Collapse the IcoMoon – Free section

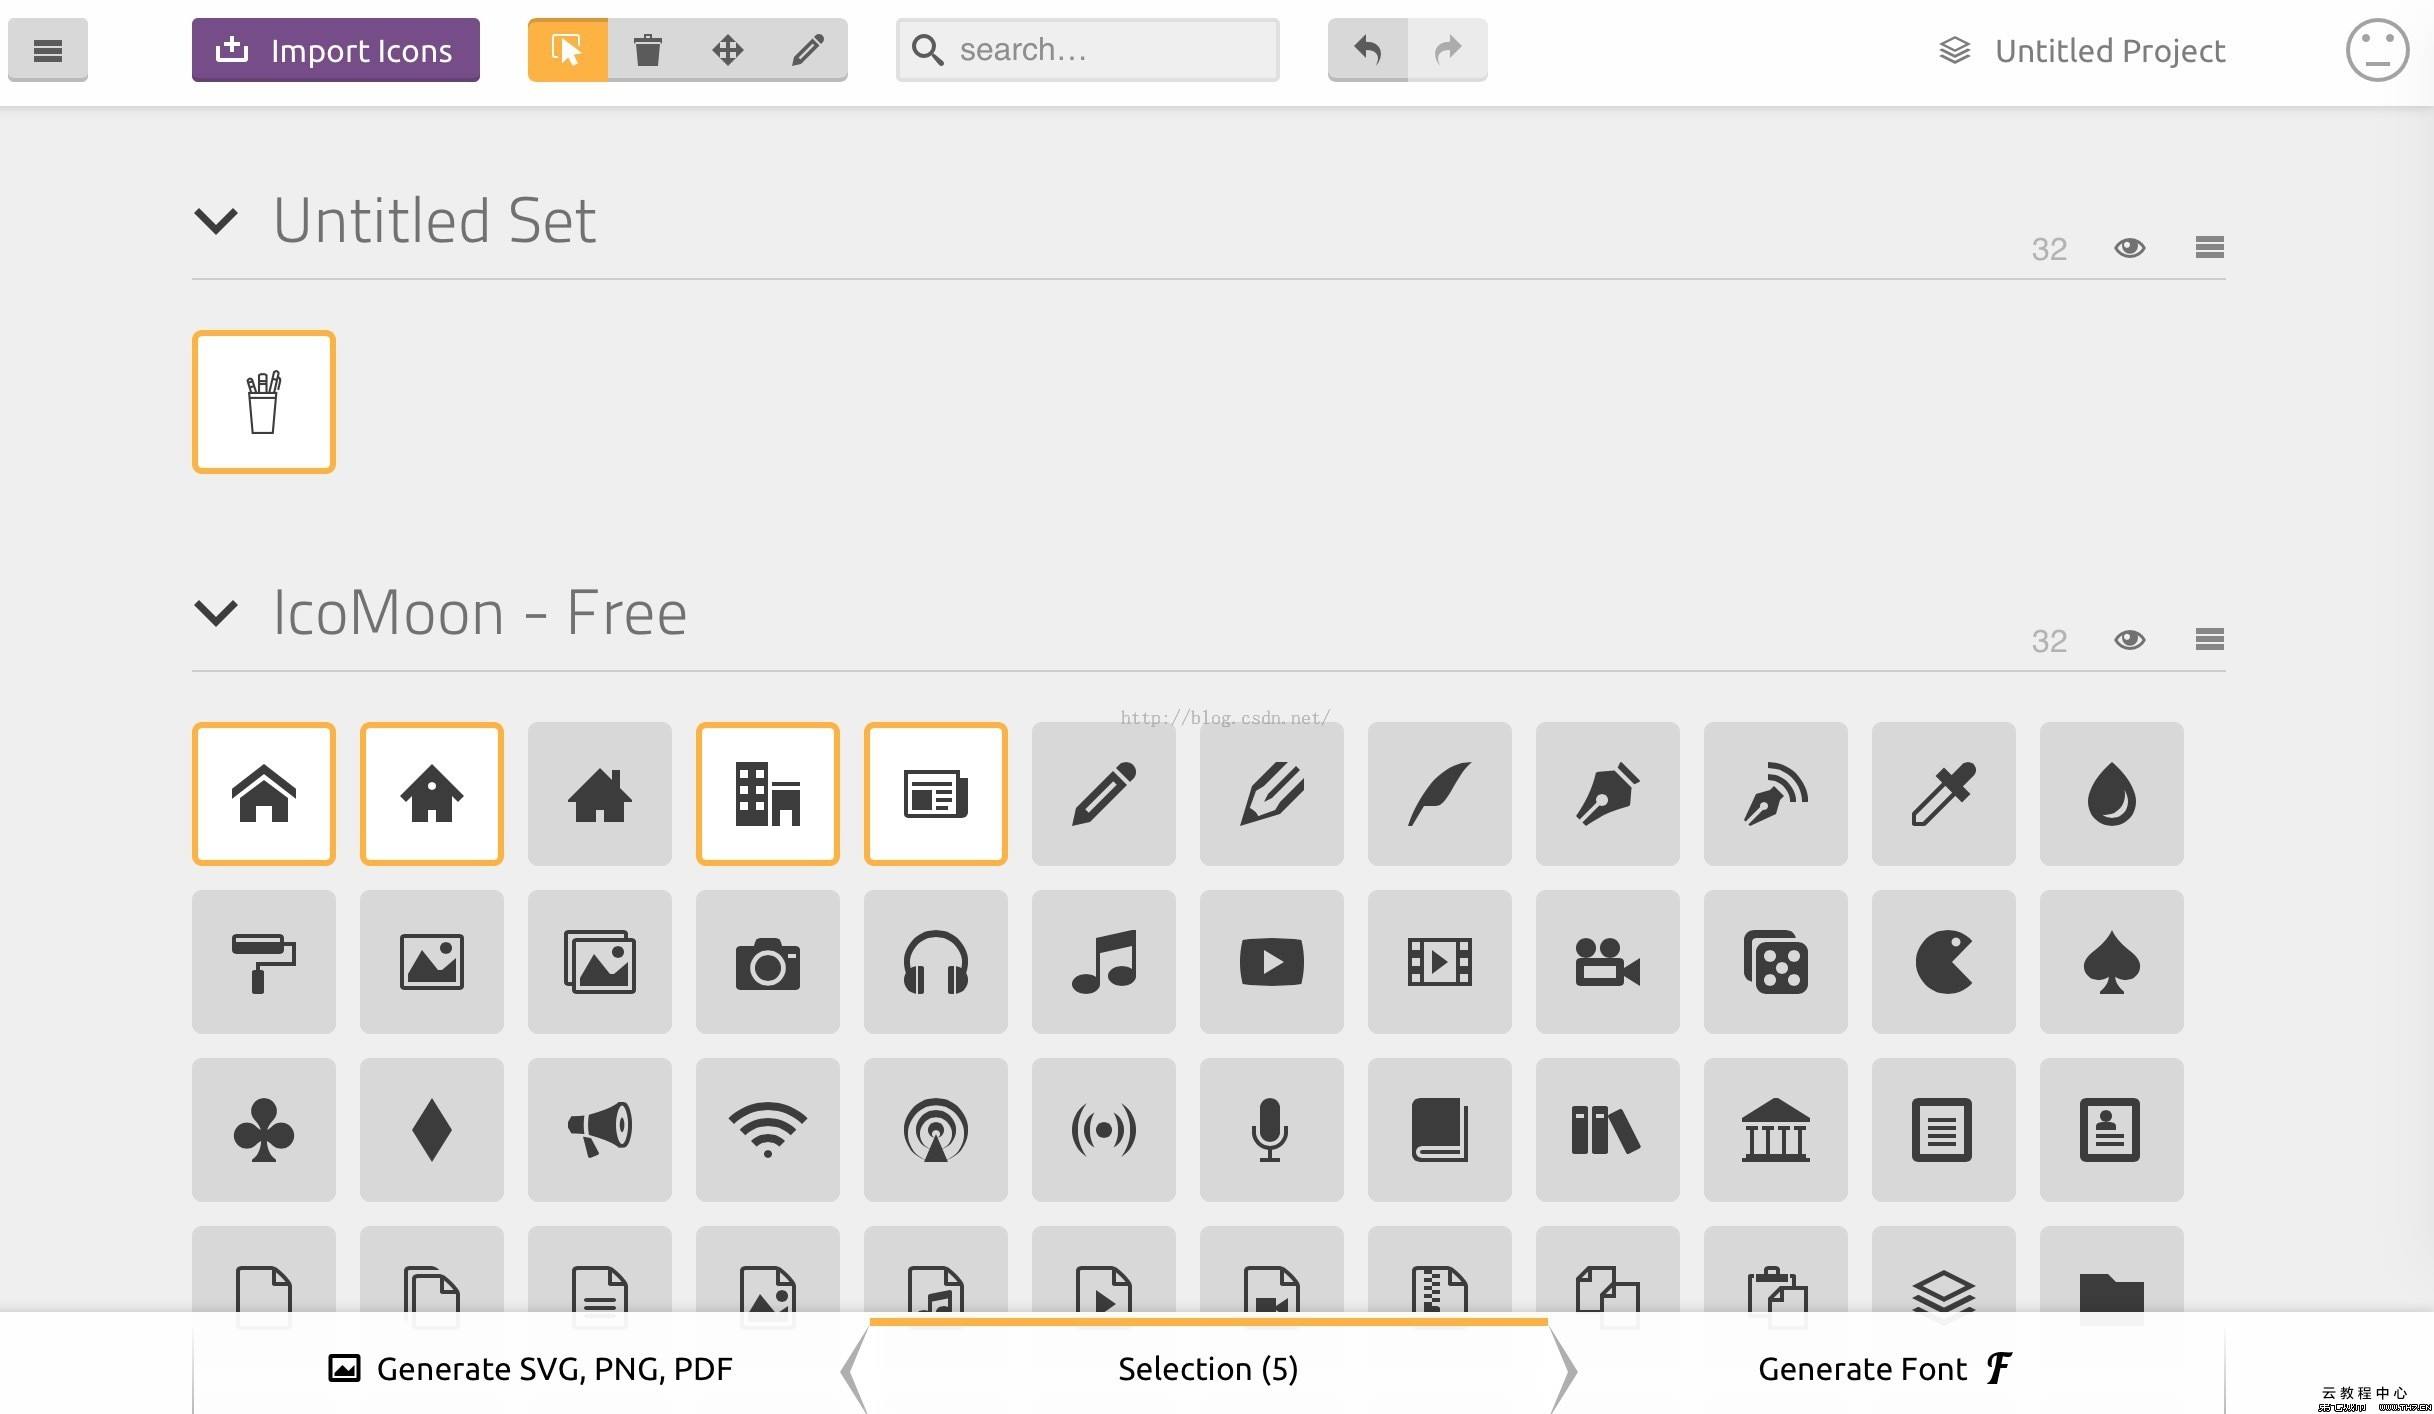coord(214,611)
